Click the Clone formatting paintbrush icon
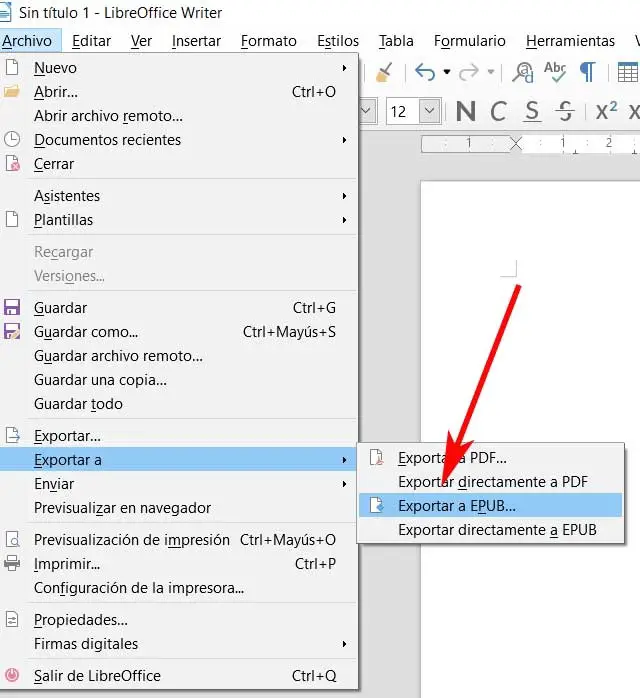Image resolution: width=640 pixels, height=698 pixels. pos(384,72)
